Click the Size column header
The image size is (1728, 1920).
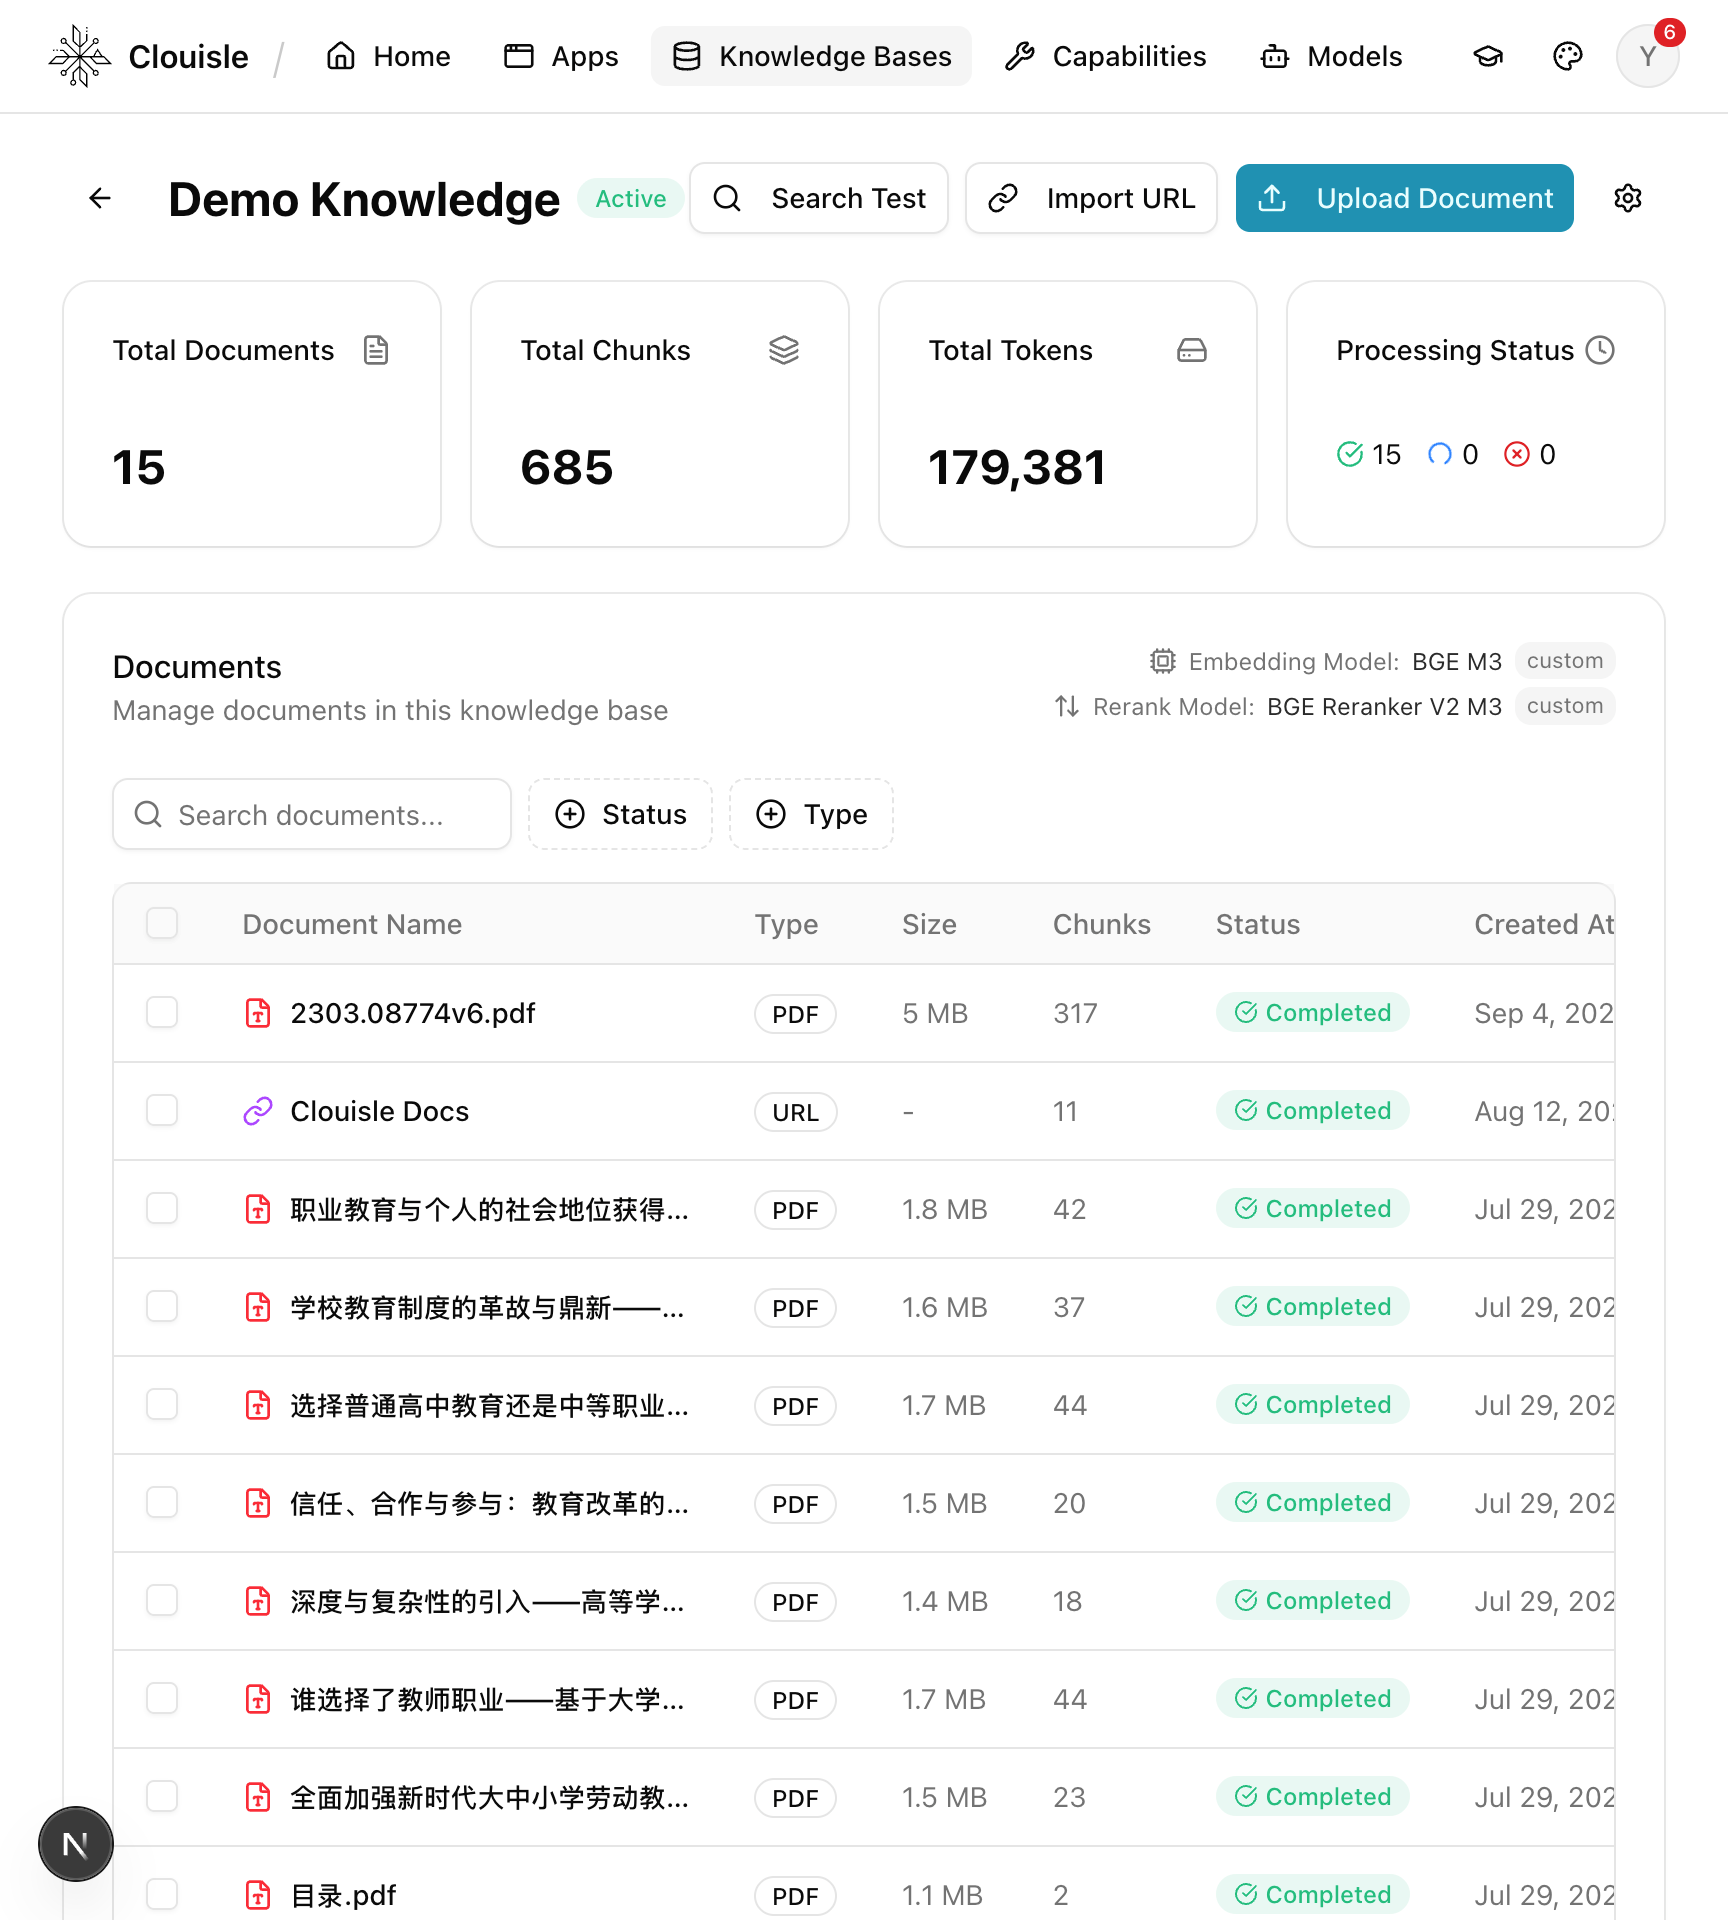(x=929, y=924)
